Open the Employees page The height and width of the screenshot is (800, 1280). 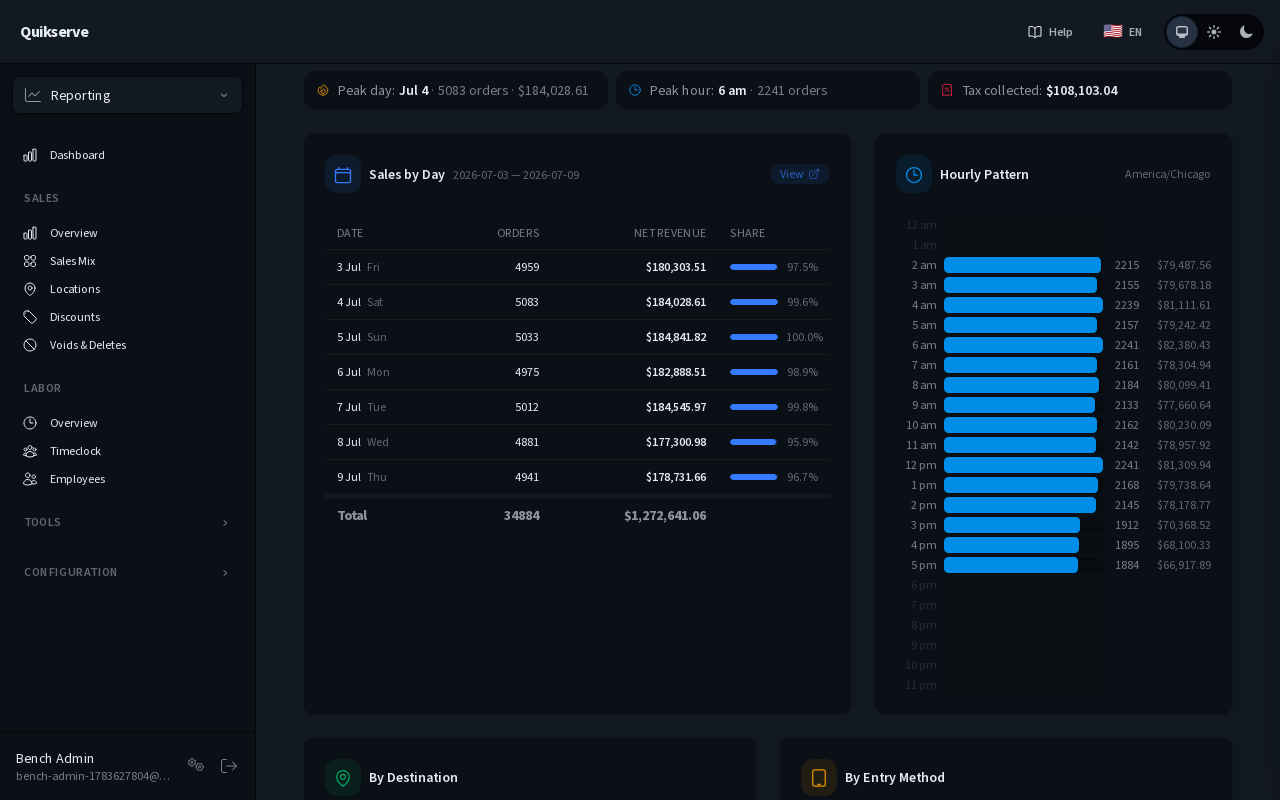click(x=127, y=479)
